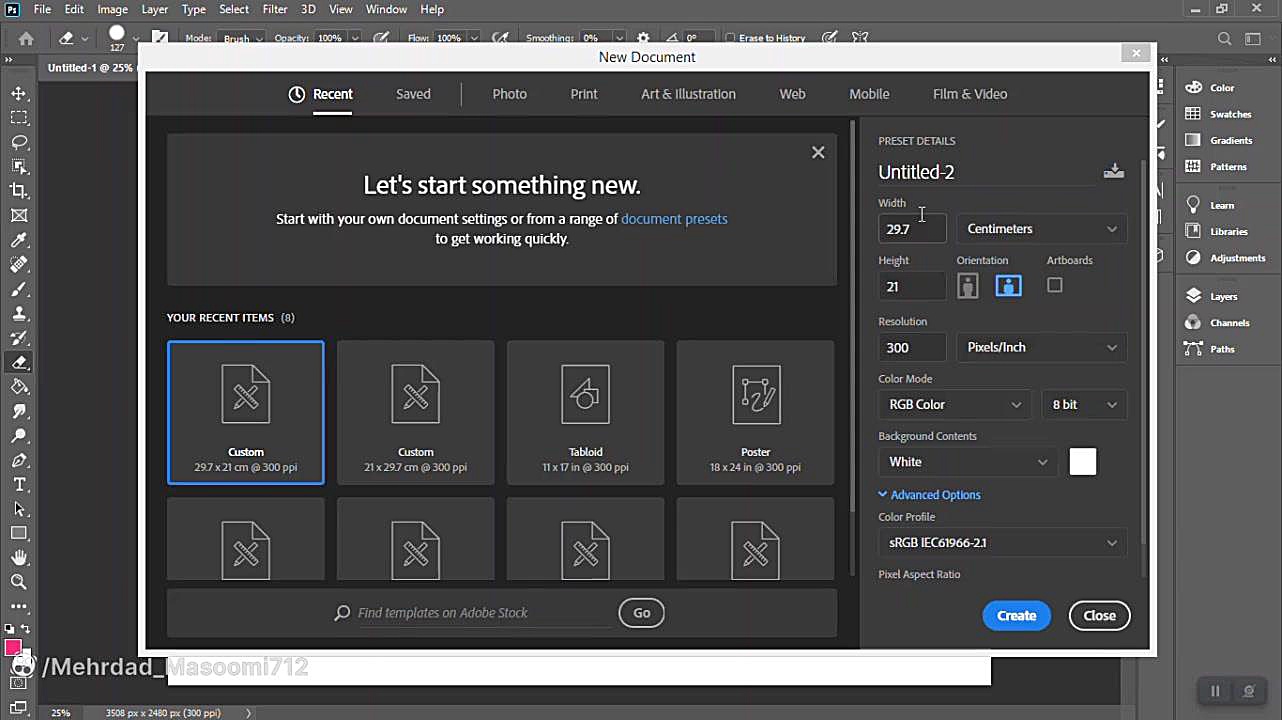Click Go to search Adobe Stock
1282x720 pixels.
(x=641, y=613)
